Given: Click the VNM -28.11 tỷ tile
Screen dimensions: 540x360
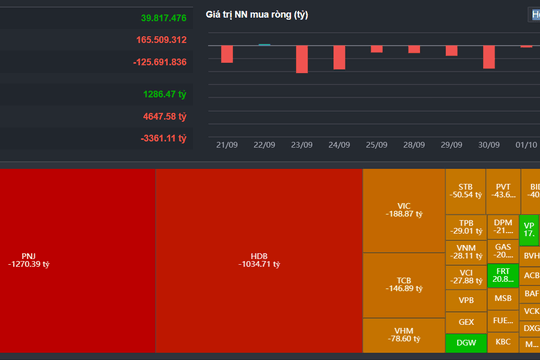Looking at the screenshot, I should 466,253.
